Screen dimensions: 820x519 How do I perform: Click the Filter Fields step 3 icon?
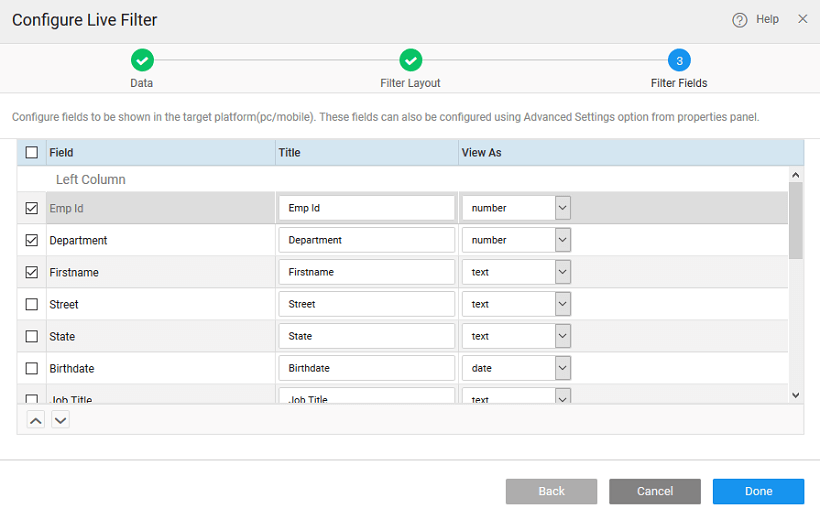point(679,60)
